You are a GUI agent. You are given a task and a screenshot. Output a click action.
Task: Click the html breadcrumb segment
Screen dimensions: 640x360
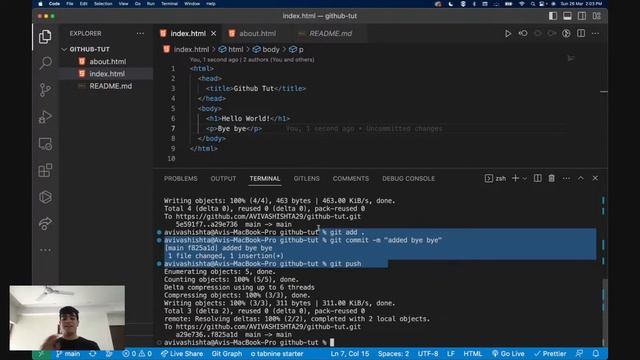[x=231, y=49]
